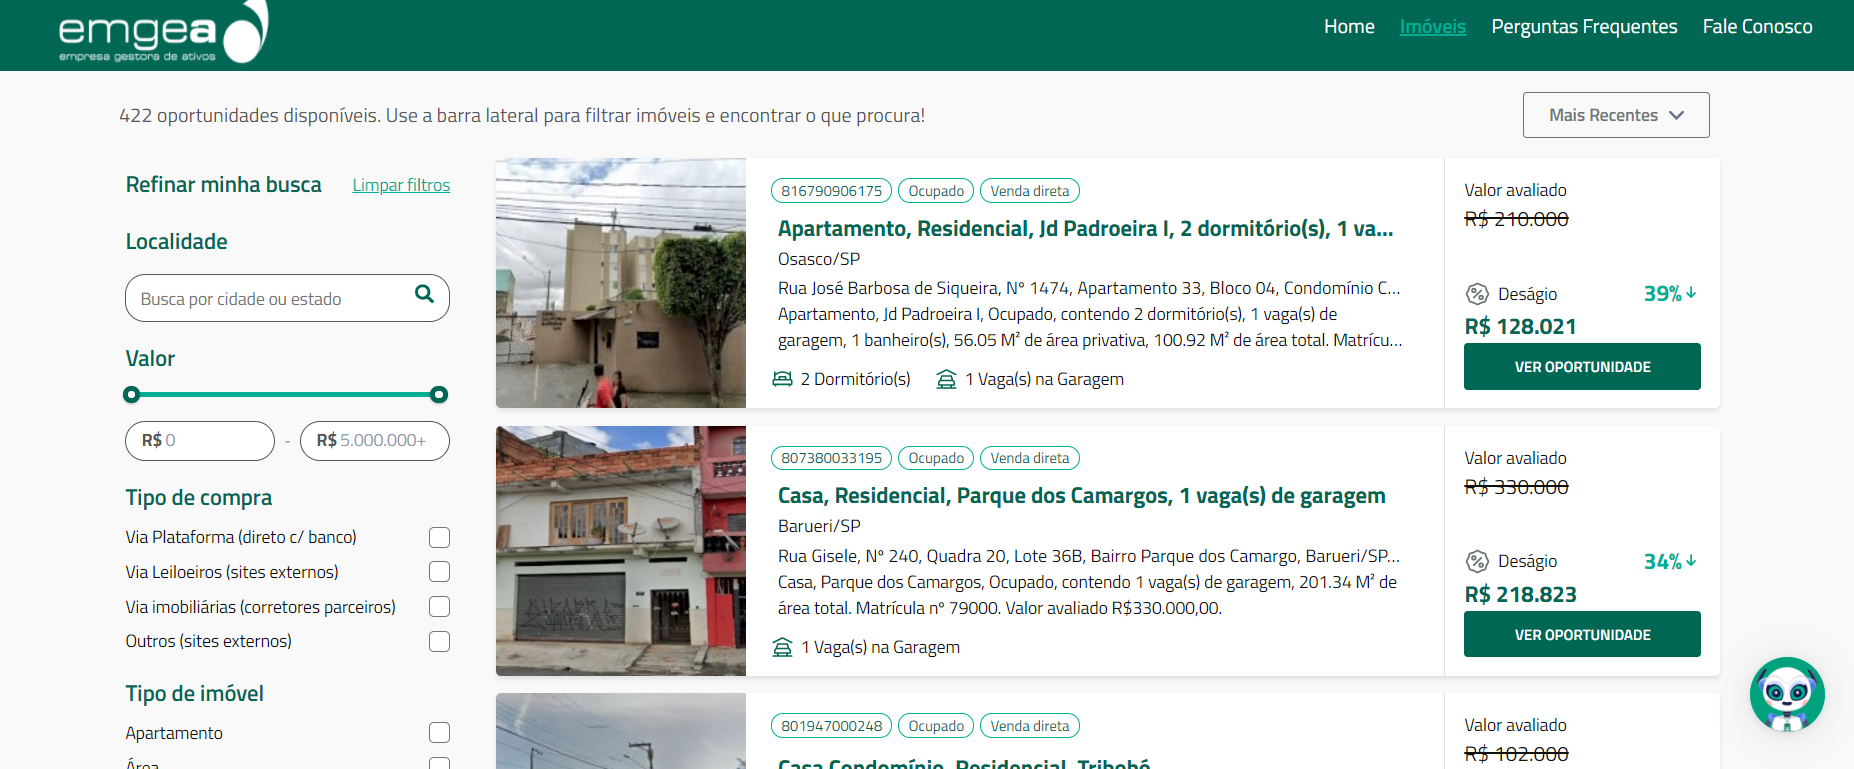The image size is (1854, 769).
Task: Go to Perguntas Frequentes page
Action: point(1584,27)
